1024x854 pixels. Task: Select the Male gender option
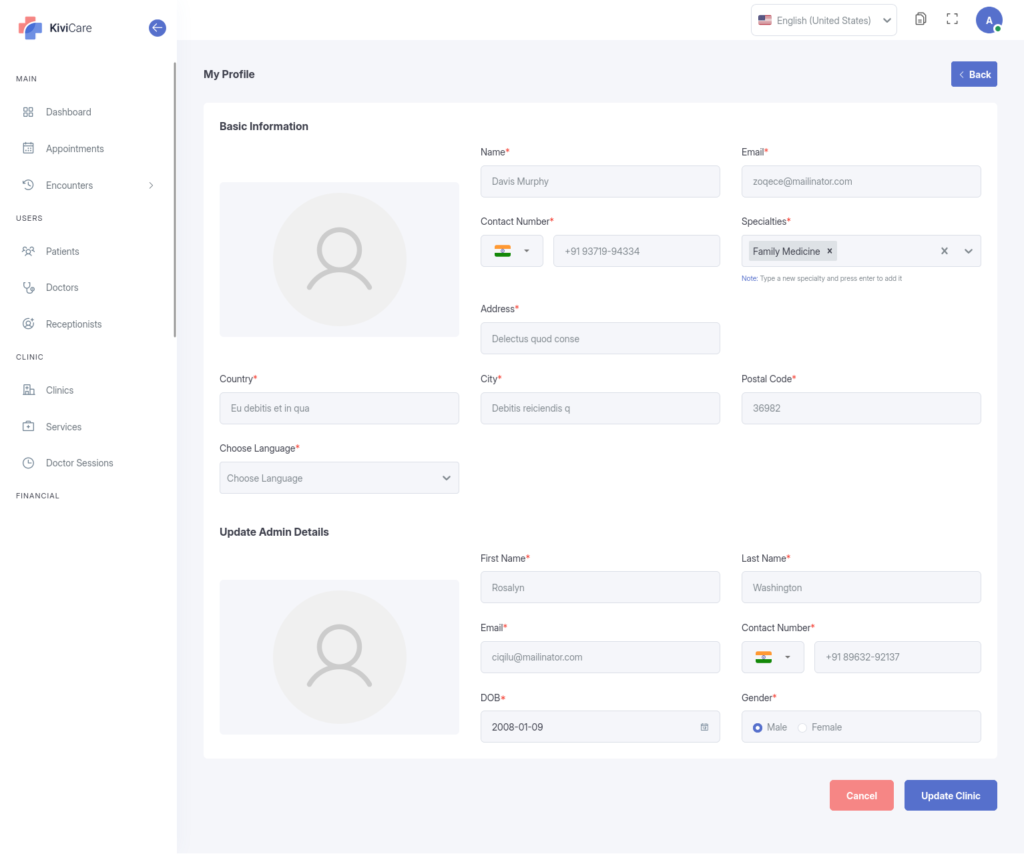click(x=757, y=727)
